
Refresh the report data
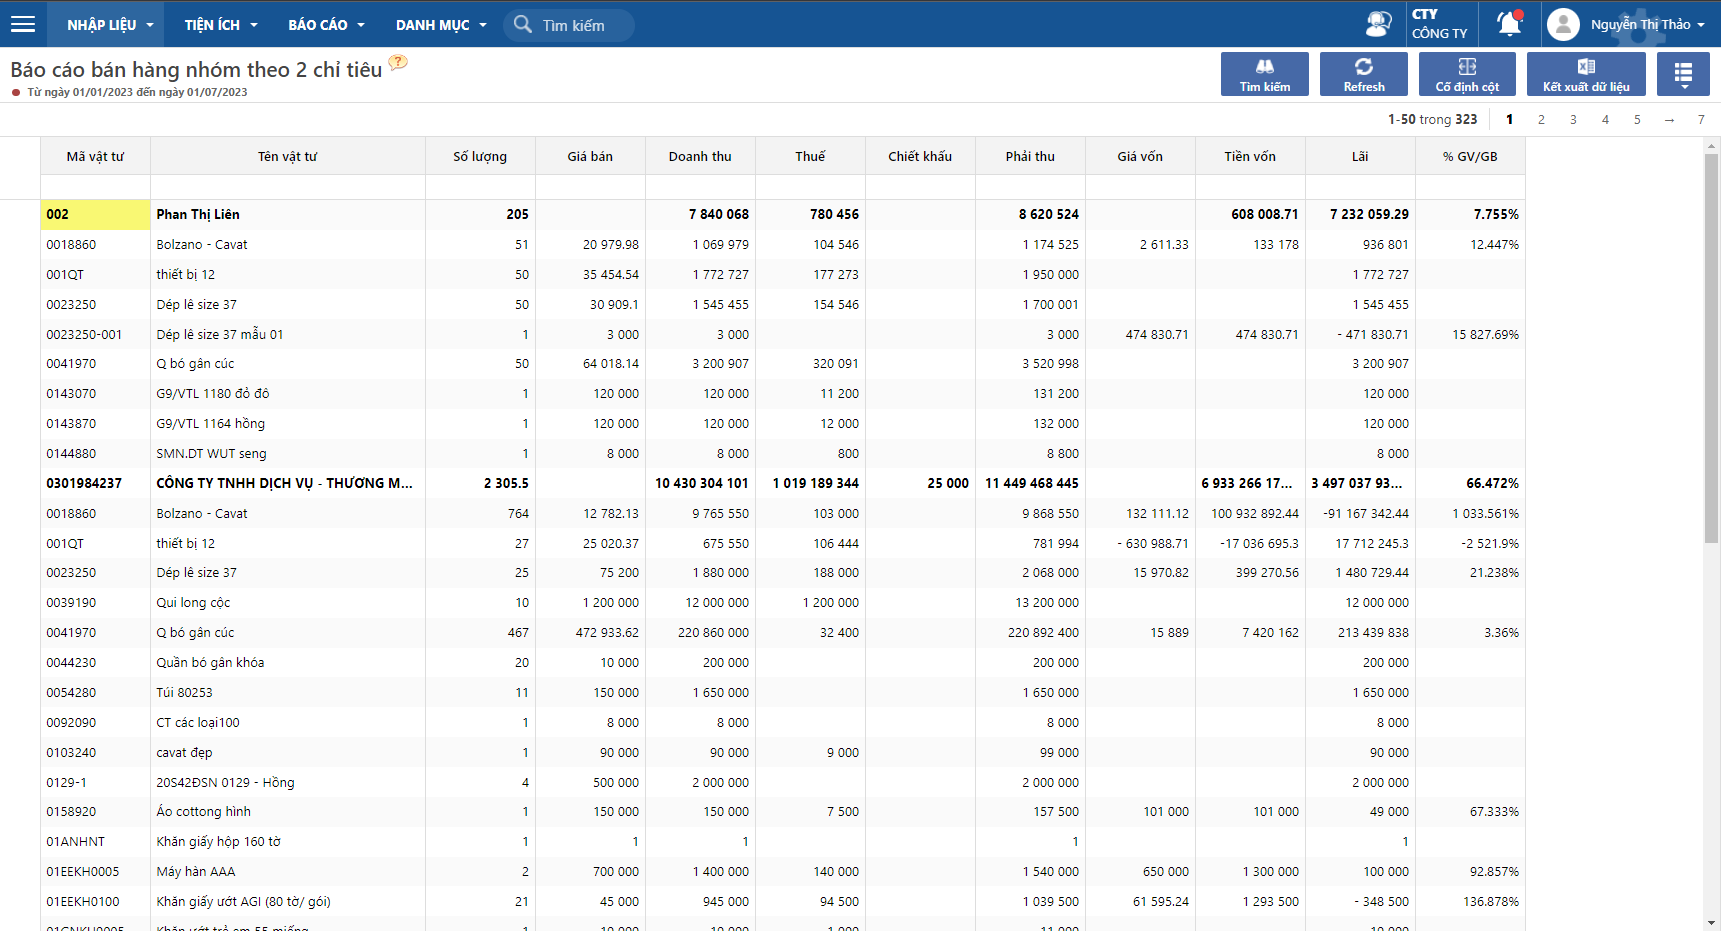(1364, 74)
